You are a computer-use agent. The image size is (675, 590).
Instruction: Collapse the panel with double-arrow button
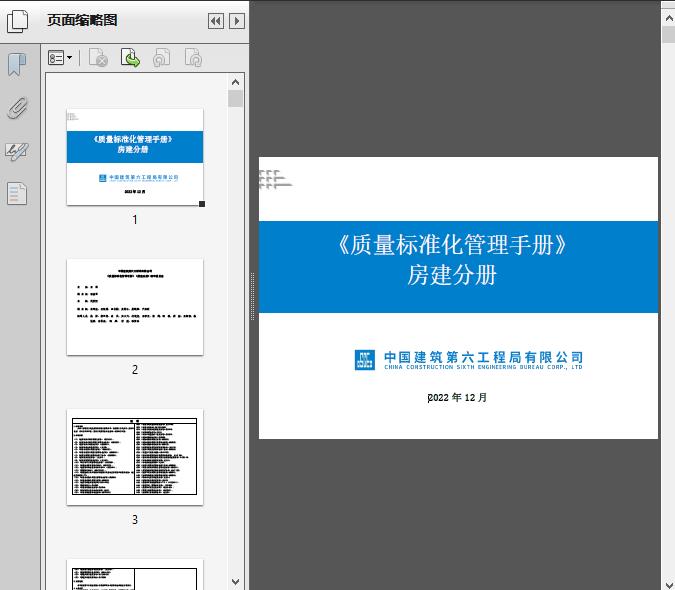(216, 21)
